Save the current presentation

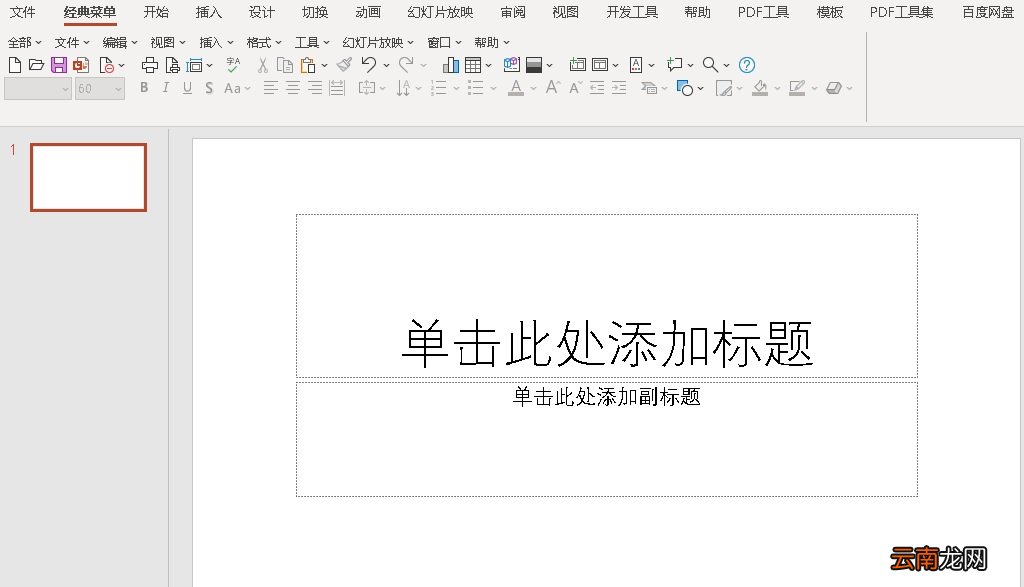[57, 65]
